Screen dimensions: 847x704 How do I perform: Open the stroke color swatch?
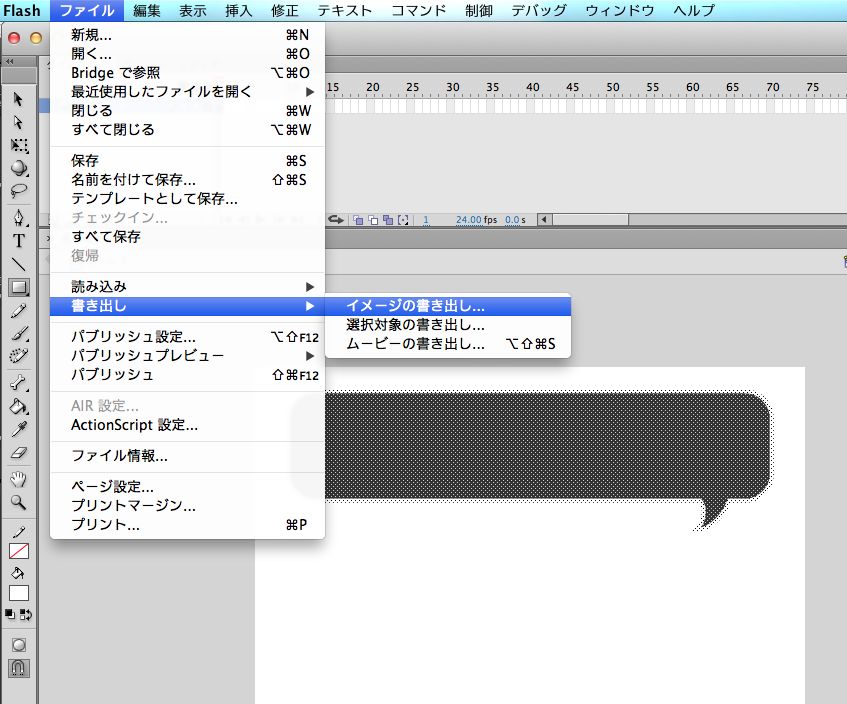(19, 552)
